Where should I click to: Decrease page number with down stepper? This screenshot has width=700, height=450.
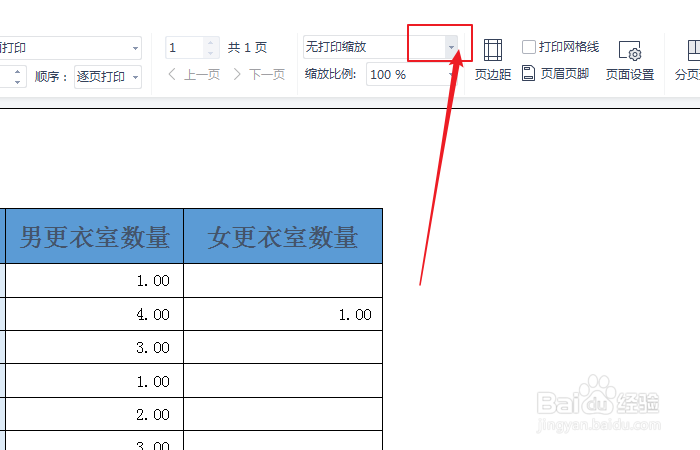(x=211, y=53)
